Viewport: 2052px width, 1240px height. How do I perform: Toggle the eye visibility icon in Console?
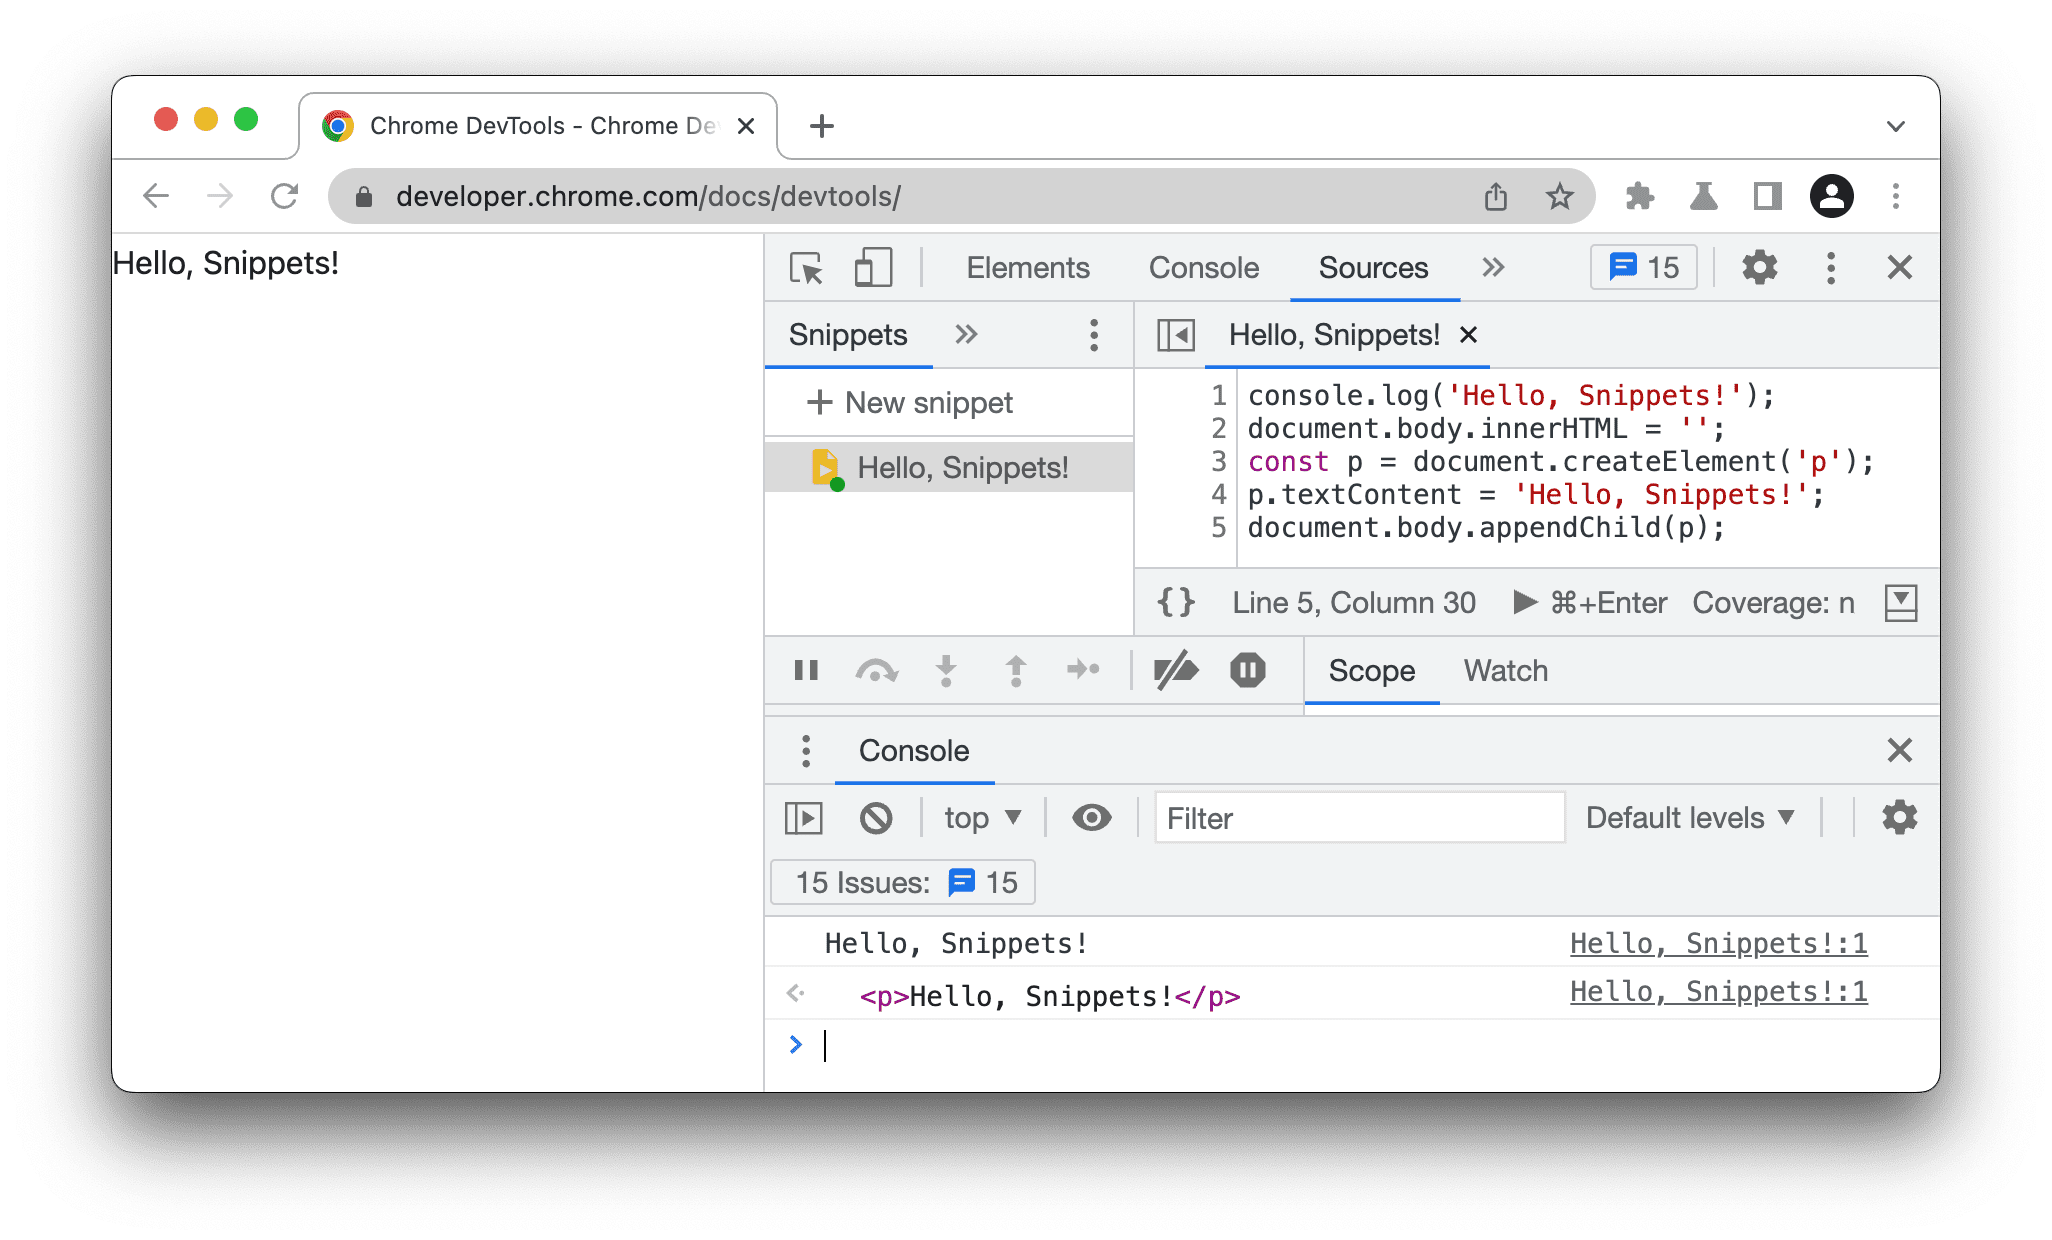pos(1092,818)
